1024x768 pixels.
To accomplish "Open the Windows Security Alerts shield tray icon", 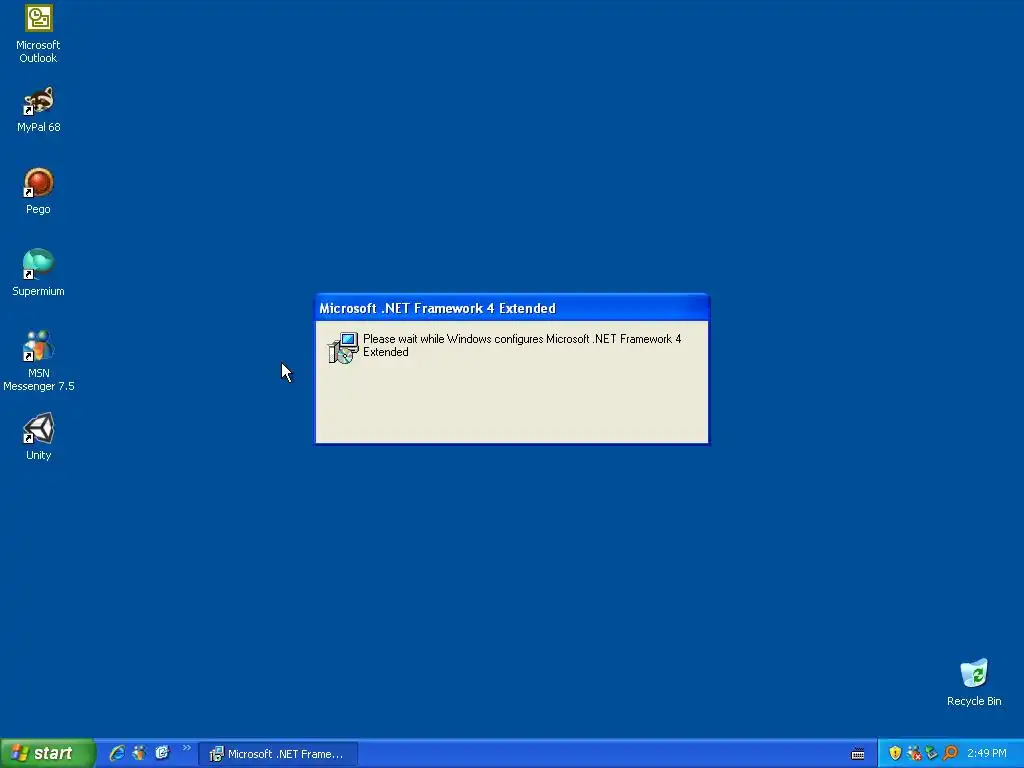I will click(x=895, y=753).
